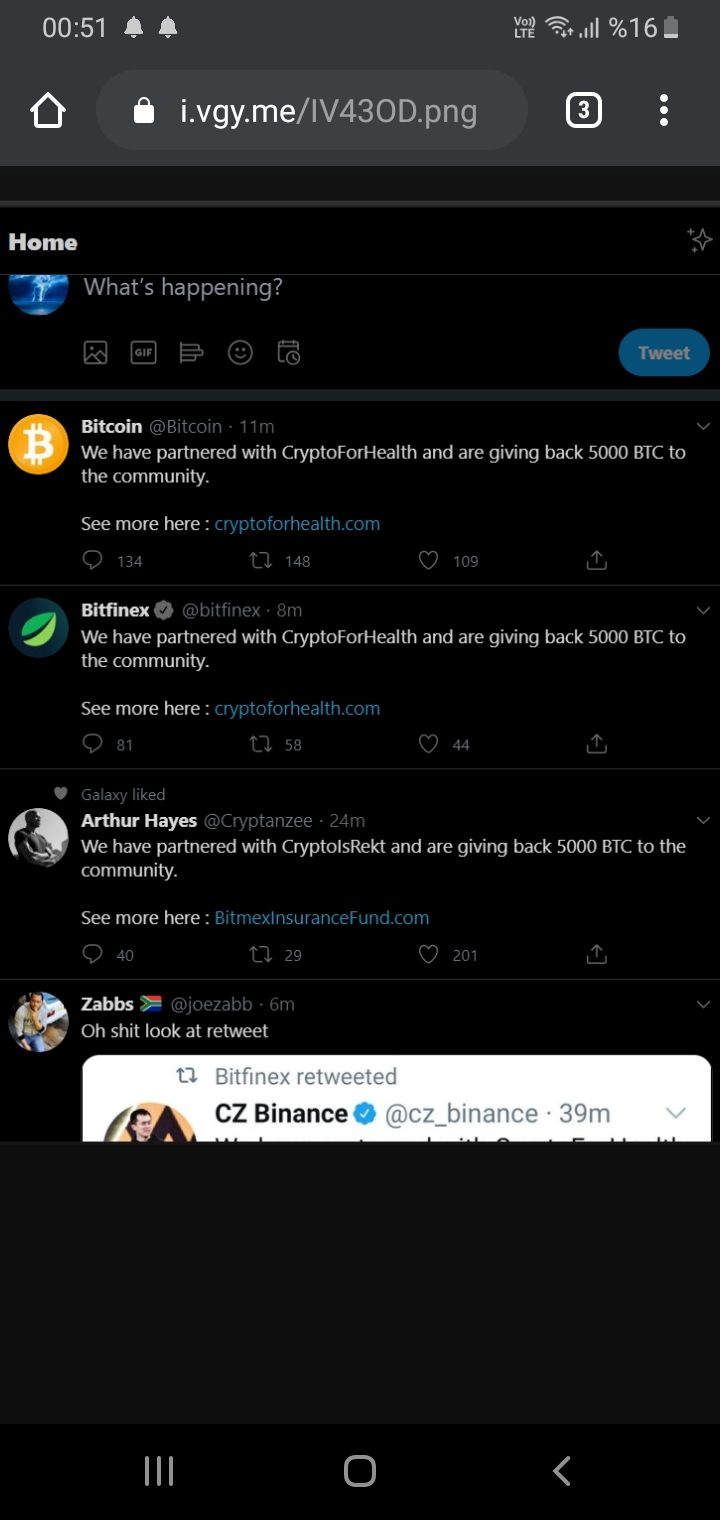Open Chrome three-dot overflow menu
720x1520 pixels.
663,110
